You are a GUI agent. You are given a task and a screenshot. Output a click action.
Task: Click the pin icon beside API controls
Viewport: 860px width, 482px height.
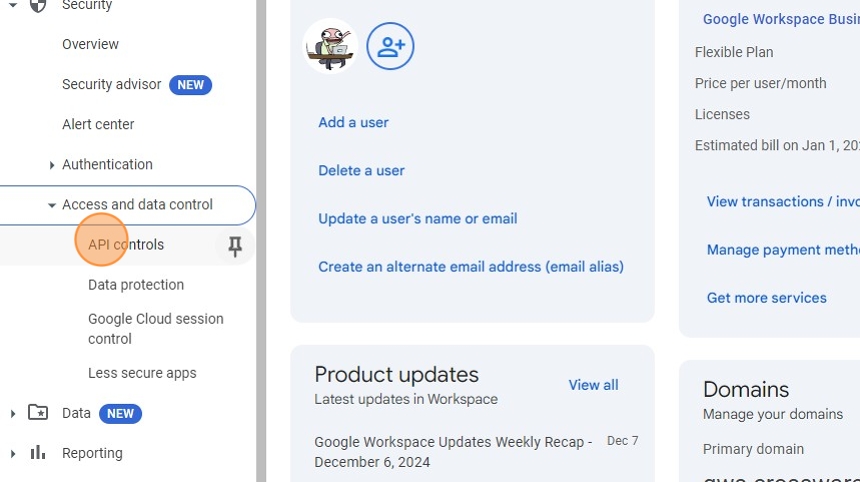pyautogui.click(x=235, y=246)
